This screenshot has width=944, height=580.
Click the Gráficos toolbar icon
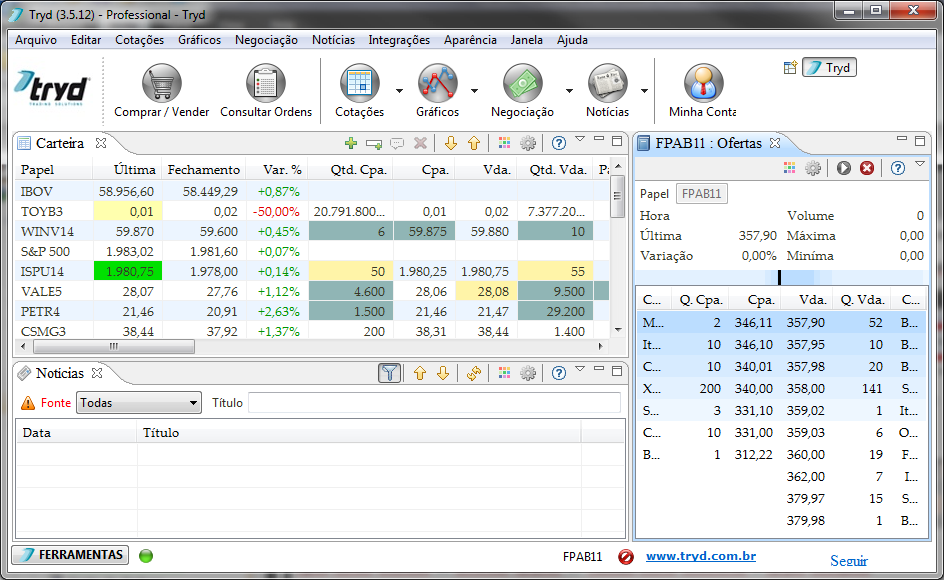coord(438,83)
